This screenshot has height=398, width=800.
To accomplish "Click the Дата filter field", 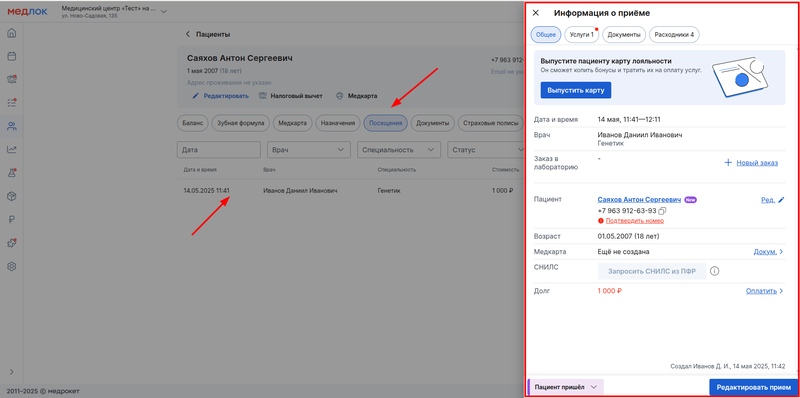I will [218, 150].
